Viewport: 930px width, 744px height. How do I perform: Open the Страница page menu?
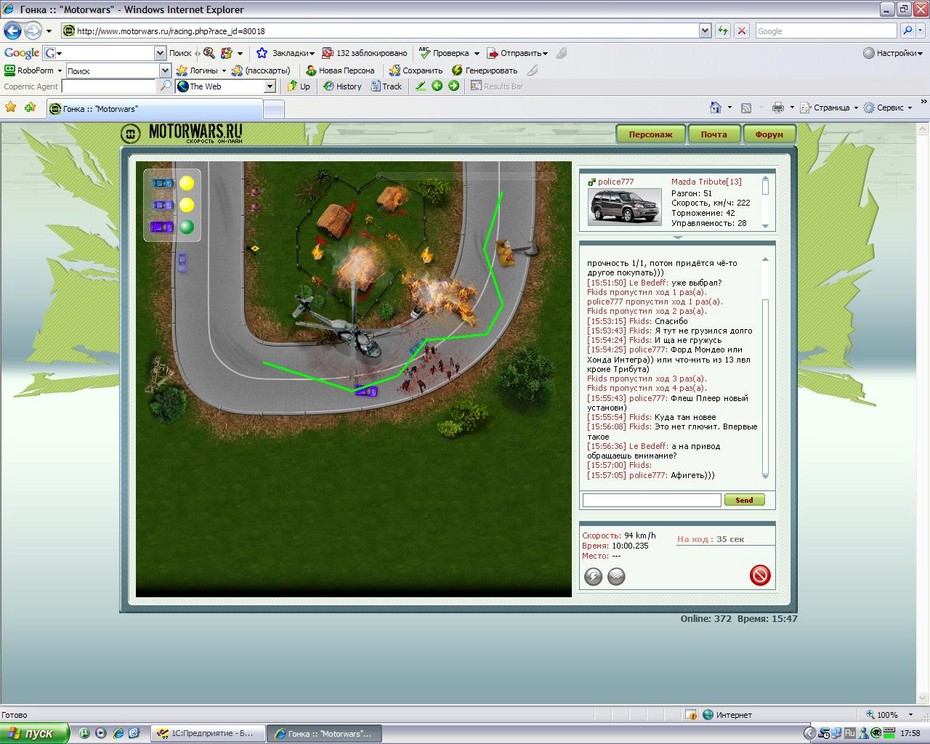[829, 107]
